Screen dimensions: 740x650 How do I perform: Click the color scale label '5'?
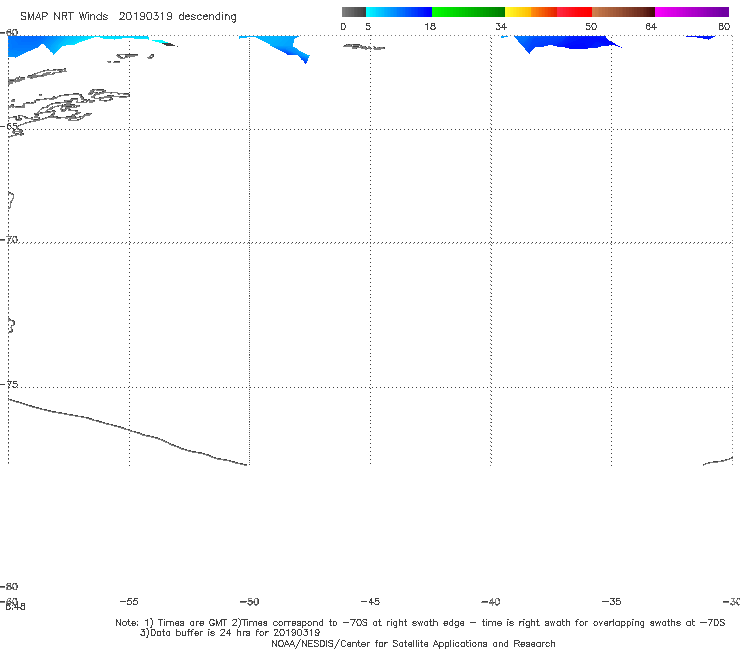point(368,26)
